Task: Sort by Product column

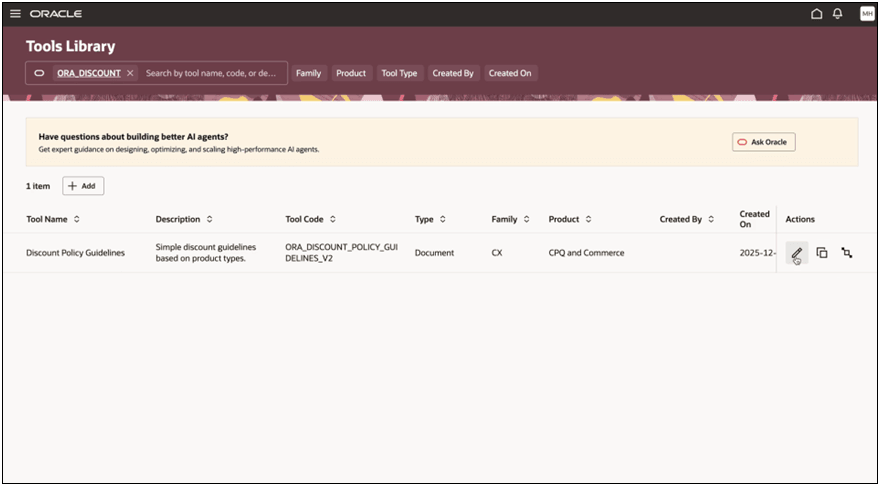Action: [x=588, y=219]
